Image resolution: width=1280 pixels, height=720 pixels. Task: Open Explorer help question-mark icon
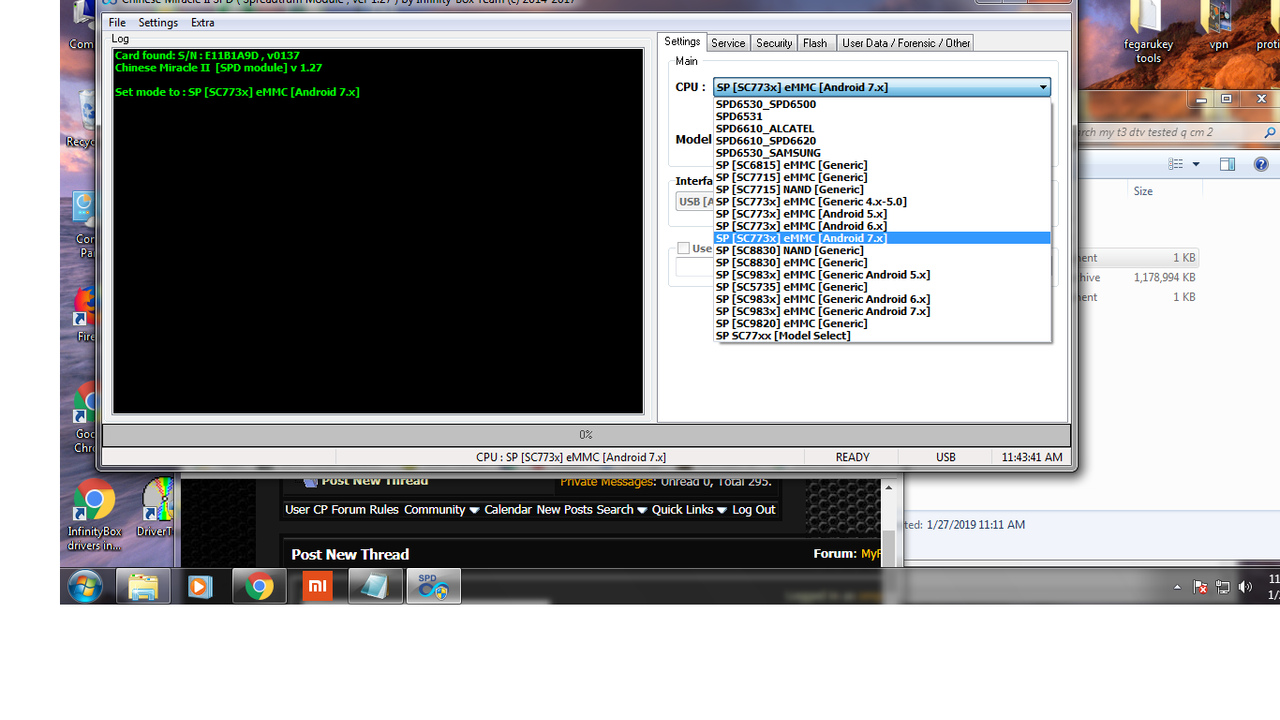point(1260,164)
